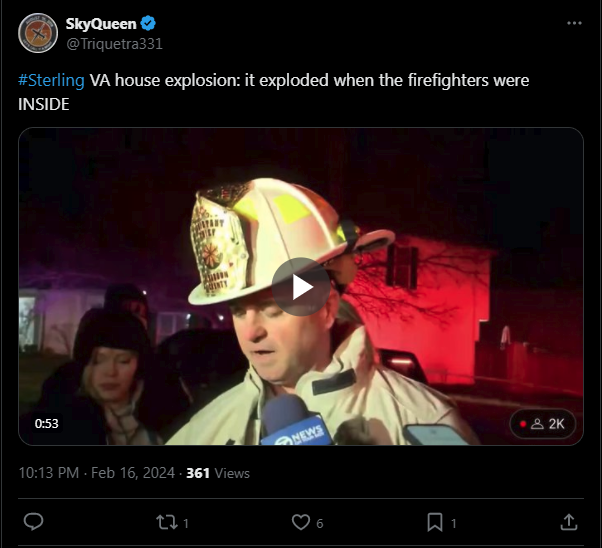The width and height of the screenshot is (602, 548).
Task: Click SkyQueen's blue verified badge
Action: (148, 23)
